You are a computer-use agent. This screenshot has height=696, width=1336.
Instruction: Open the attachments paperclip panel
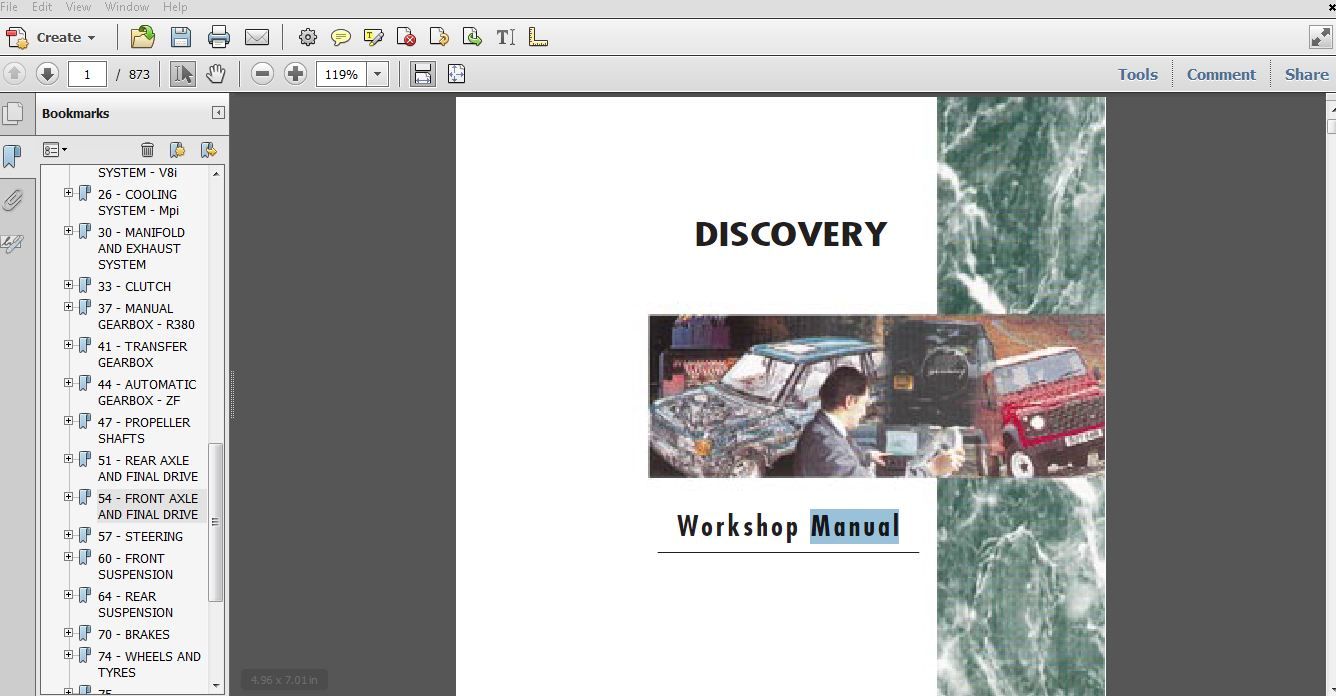(x=13, y=200)
